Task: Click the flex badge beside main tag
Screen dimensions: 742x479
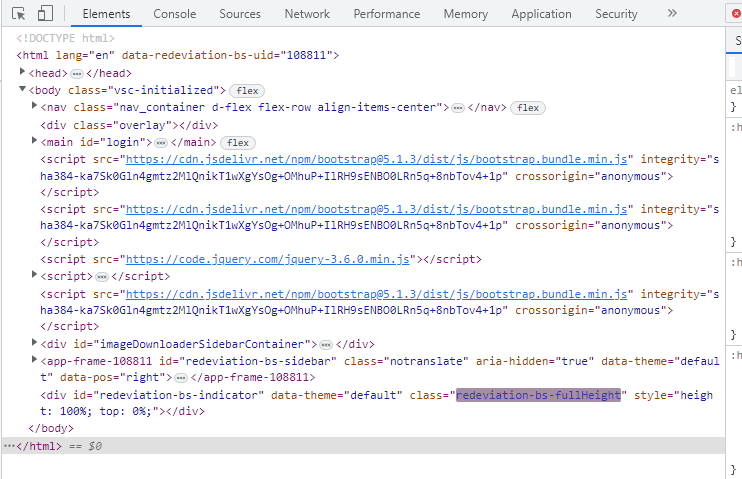Action: pyautogui.click(x=238, y=142)
